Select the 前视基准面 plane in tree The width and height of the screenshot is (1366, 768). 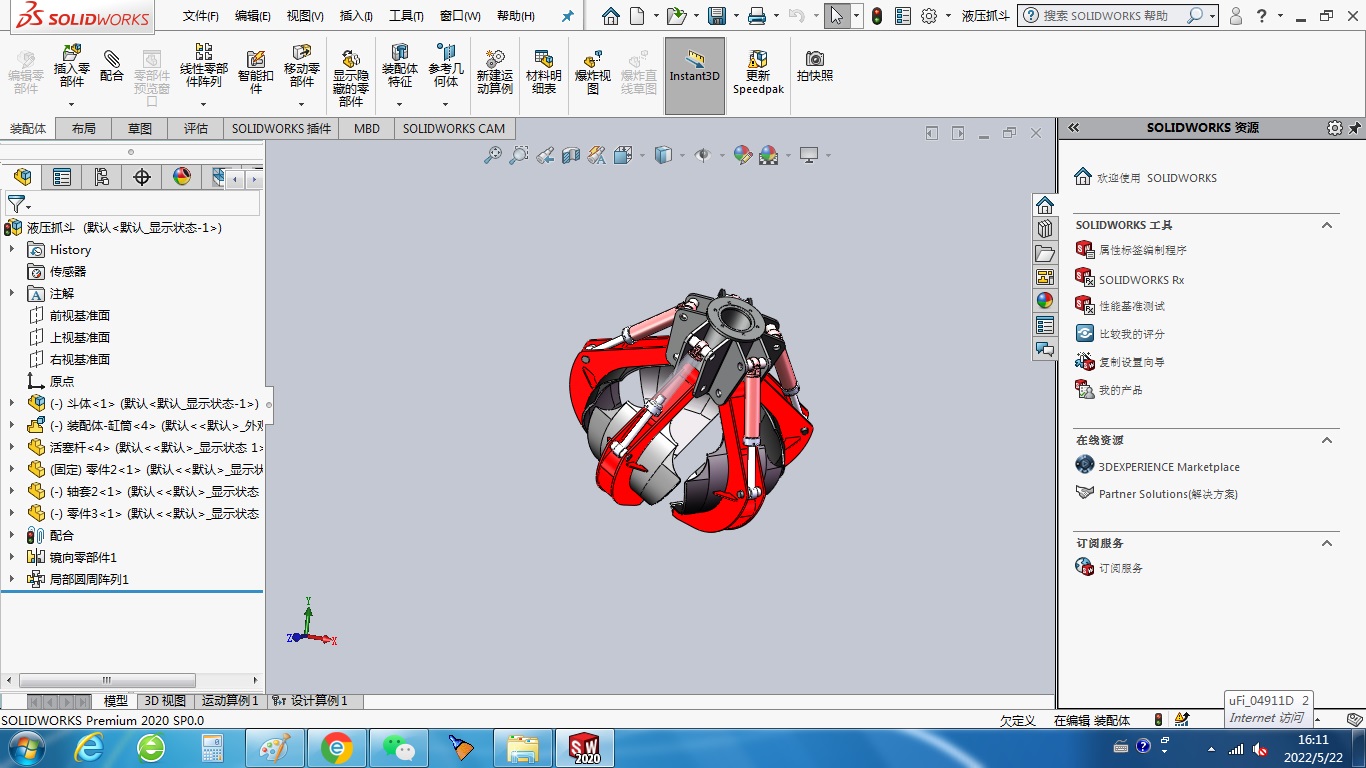coord(80,315)
